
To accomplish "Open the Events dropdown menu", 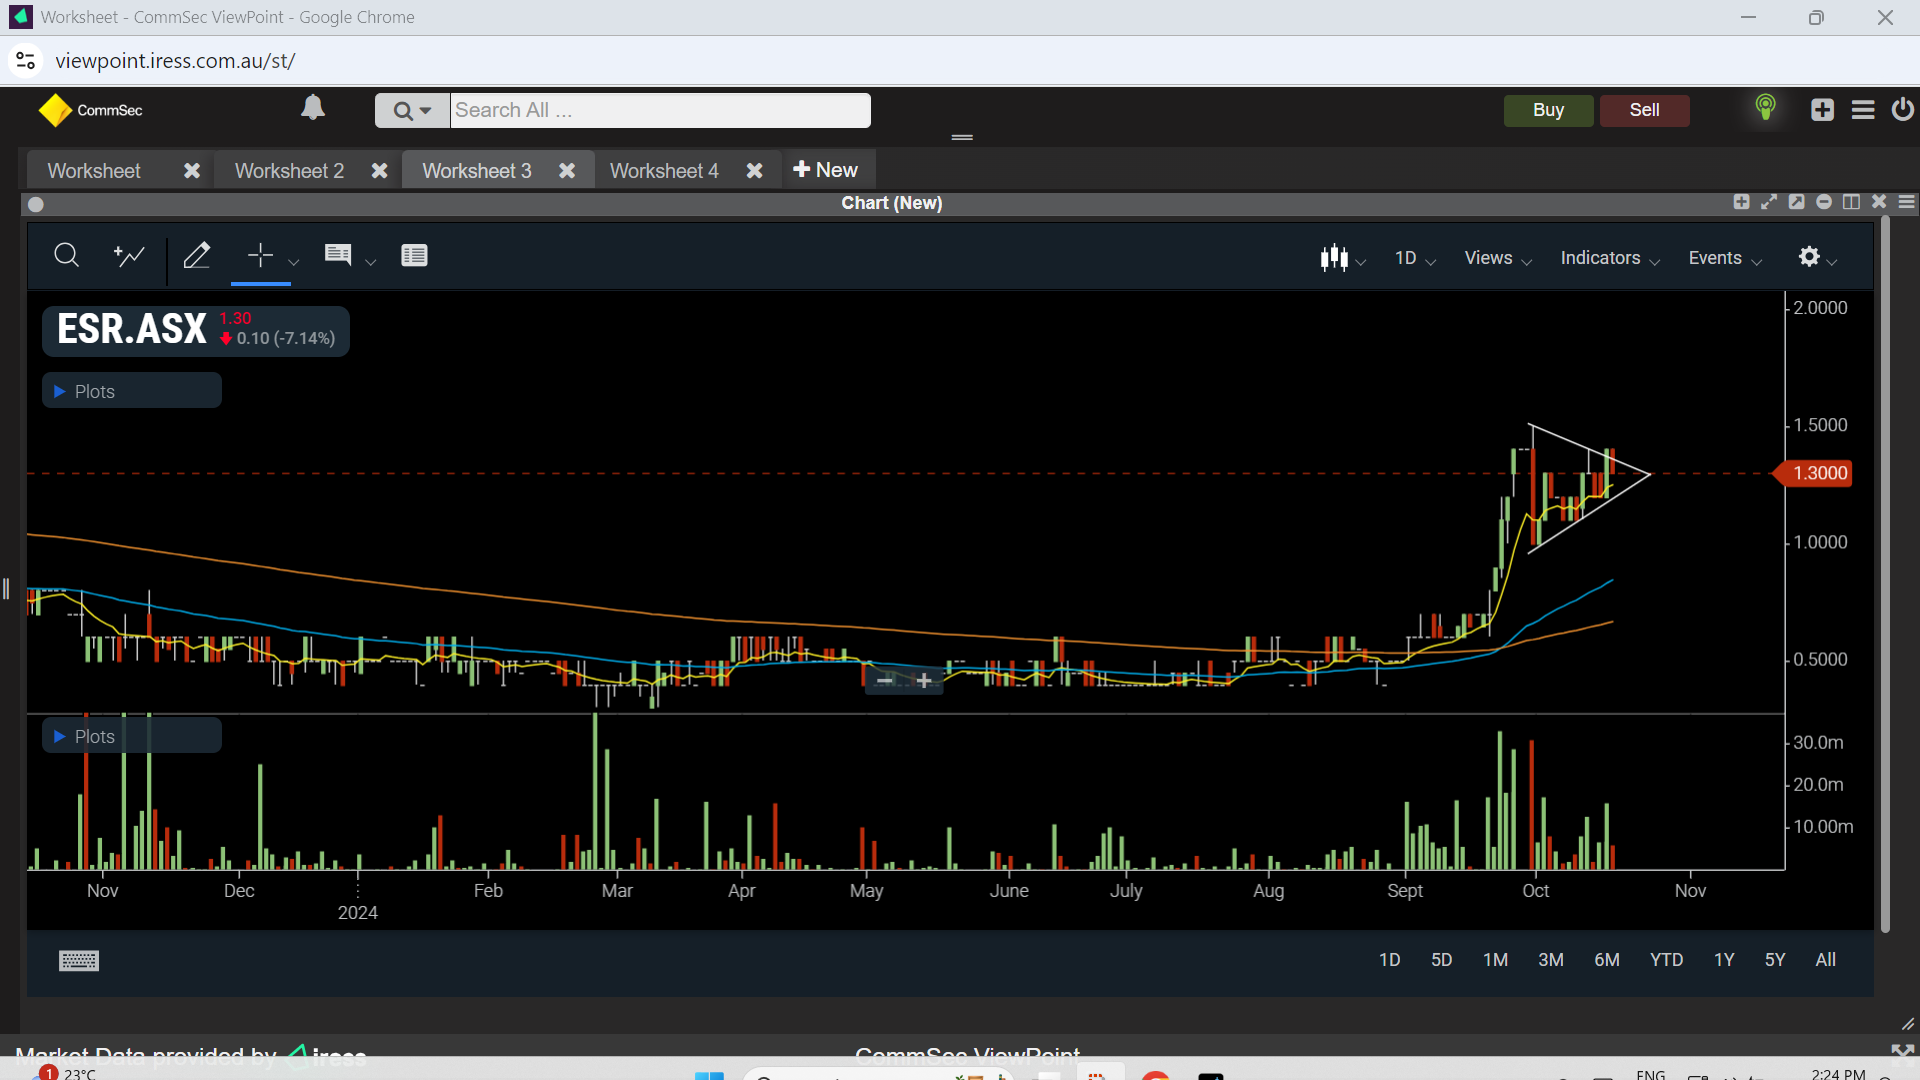I will pos(1725,258).
